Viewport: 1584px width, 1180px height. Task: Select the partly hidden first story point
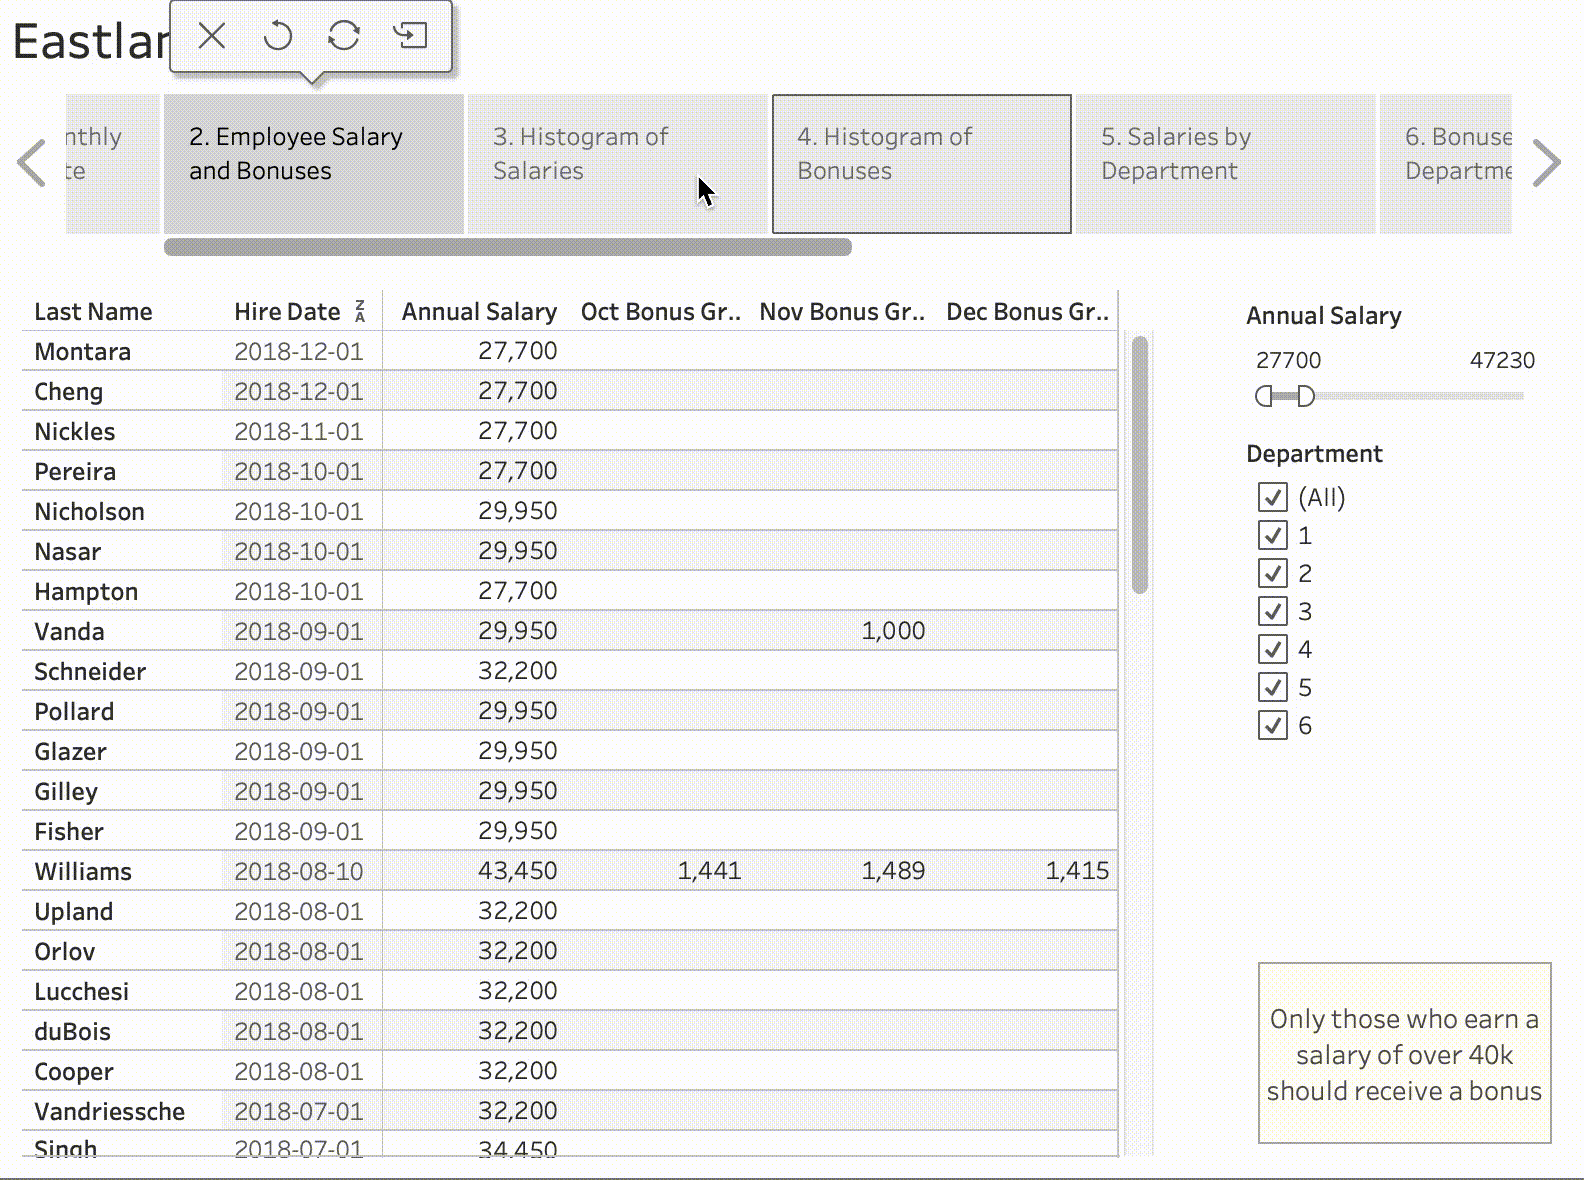[113, 164]
